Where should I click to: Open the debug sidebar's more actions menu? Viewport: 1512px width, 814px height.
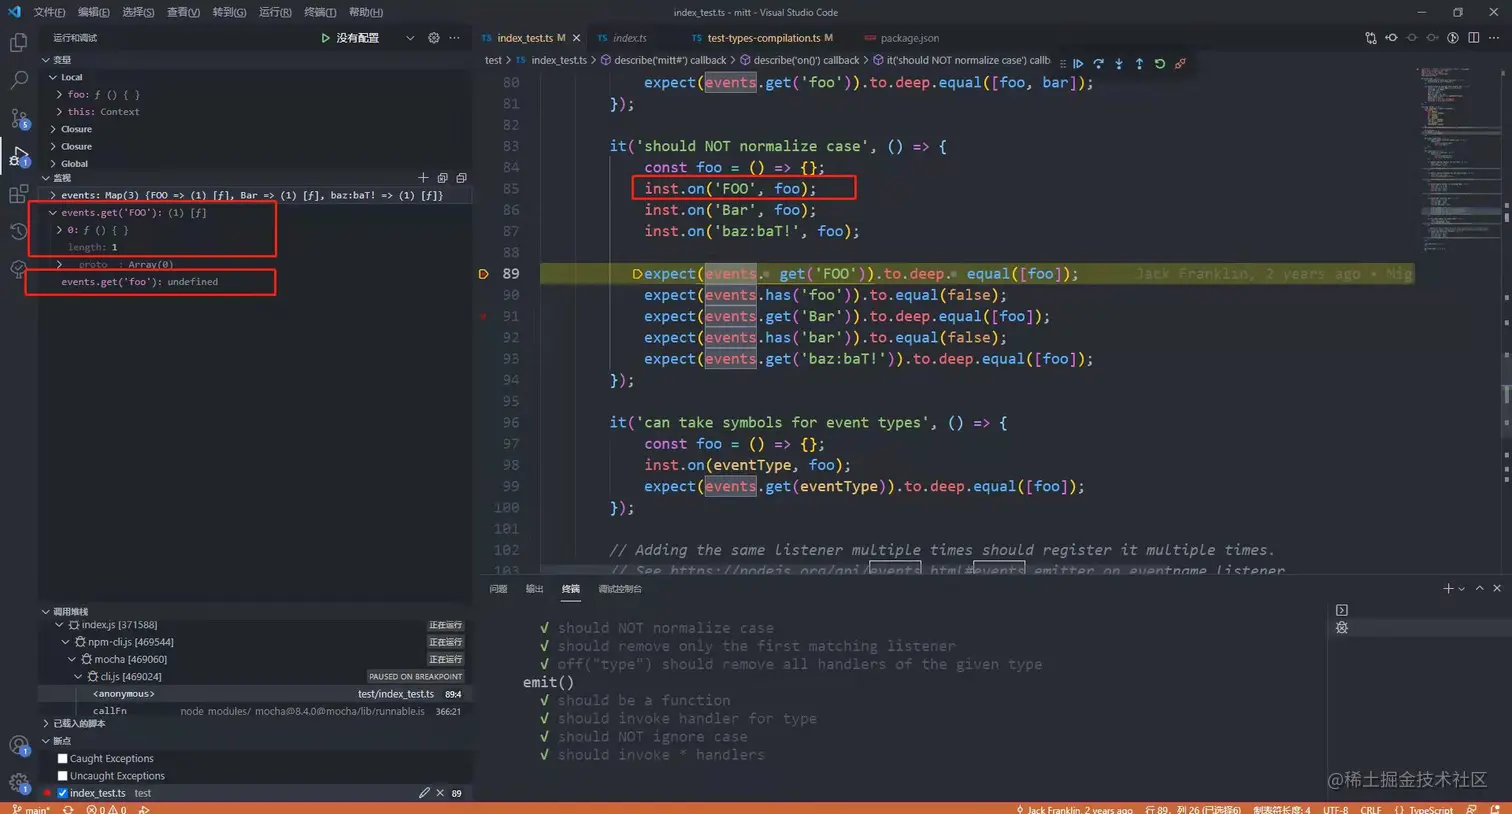(455, 38)
